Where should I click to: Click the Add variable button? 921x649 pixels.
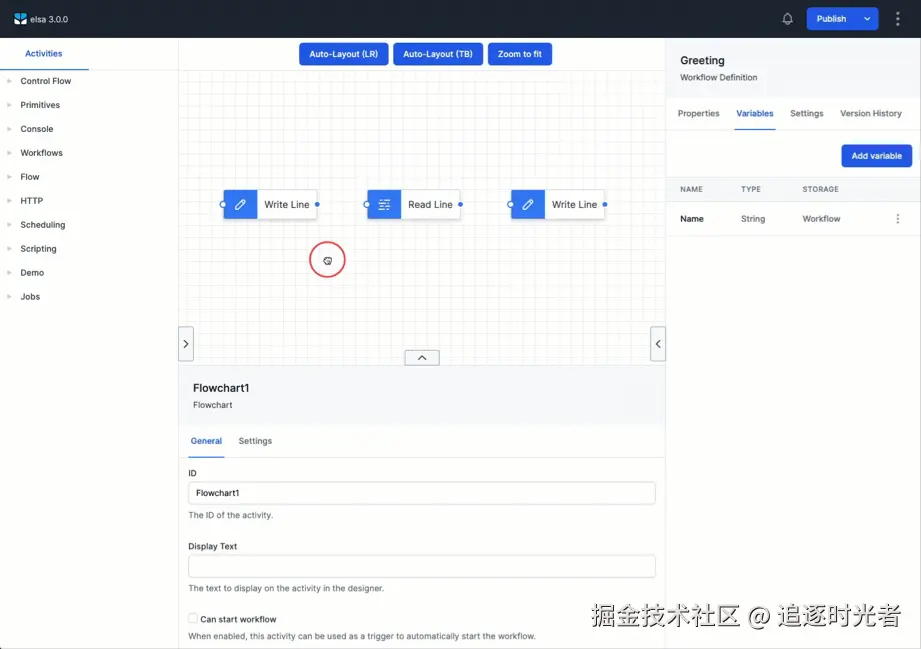coord(876,156)
